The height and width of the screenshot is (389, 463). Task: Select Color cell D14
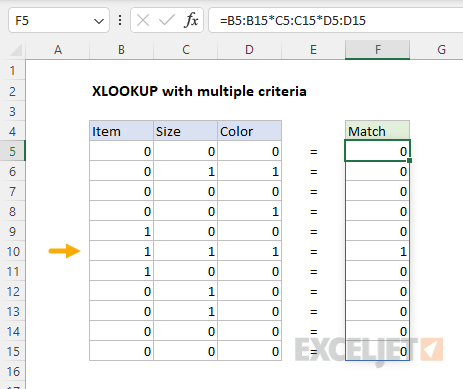pyautogui.click(x=249, y=331)
